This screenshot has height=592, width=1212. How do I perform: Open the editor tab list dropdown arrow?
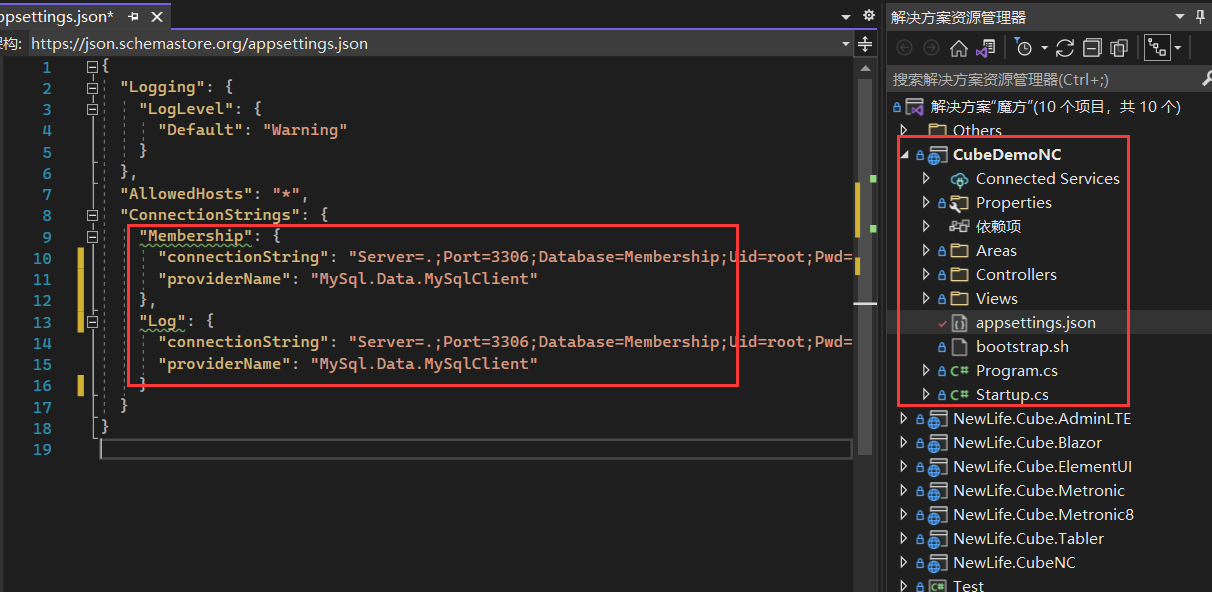point(847,15)
